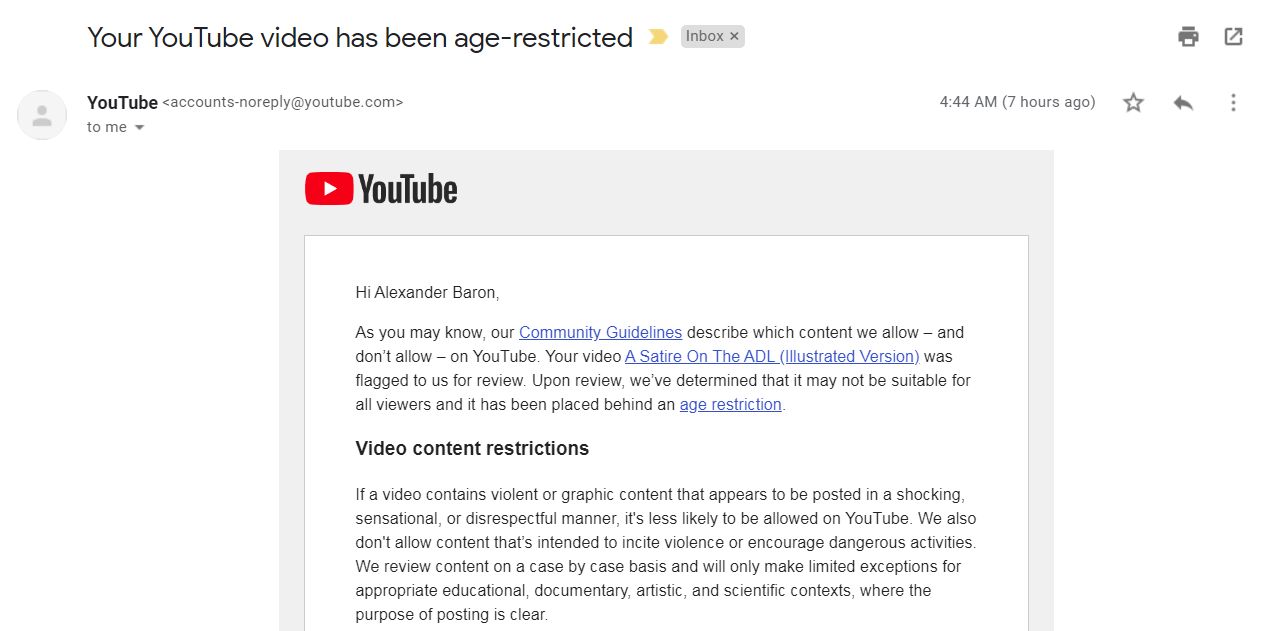
Task: Open email in new window
Action: click(1234, 37)
